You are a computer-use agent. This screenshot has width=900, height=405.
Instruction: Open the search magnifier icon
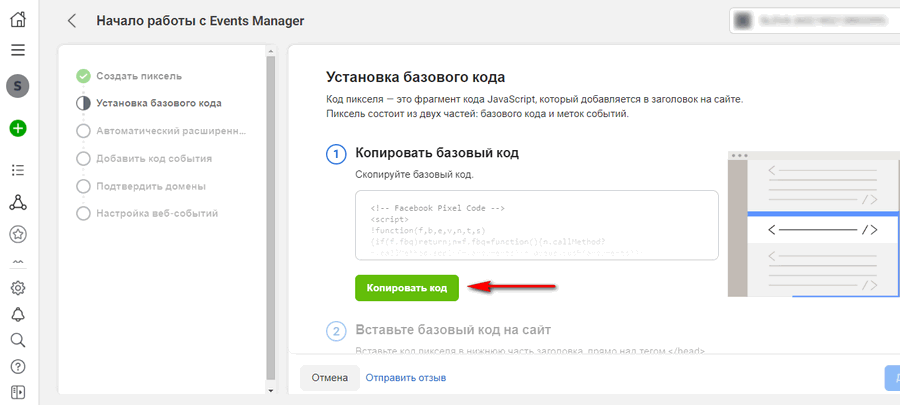pos(18,340)
